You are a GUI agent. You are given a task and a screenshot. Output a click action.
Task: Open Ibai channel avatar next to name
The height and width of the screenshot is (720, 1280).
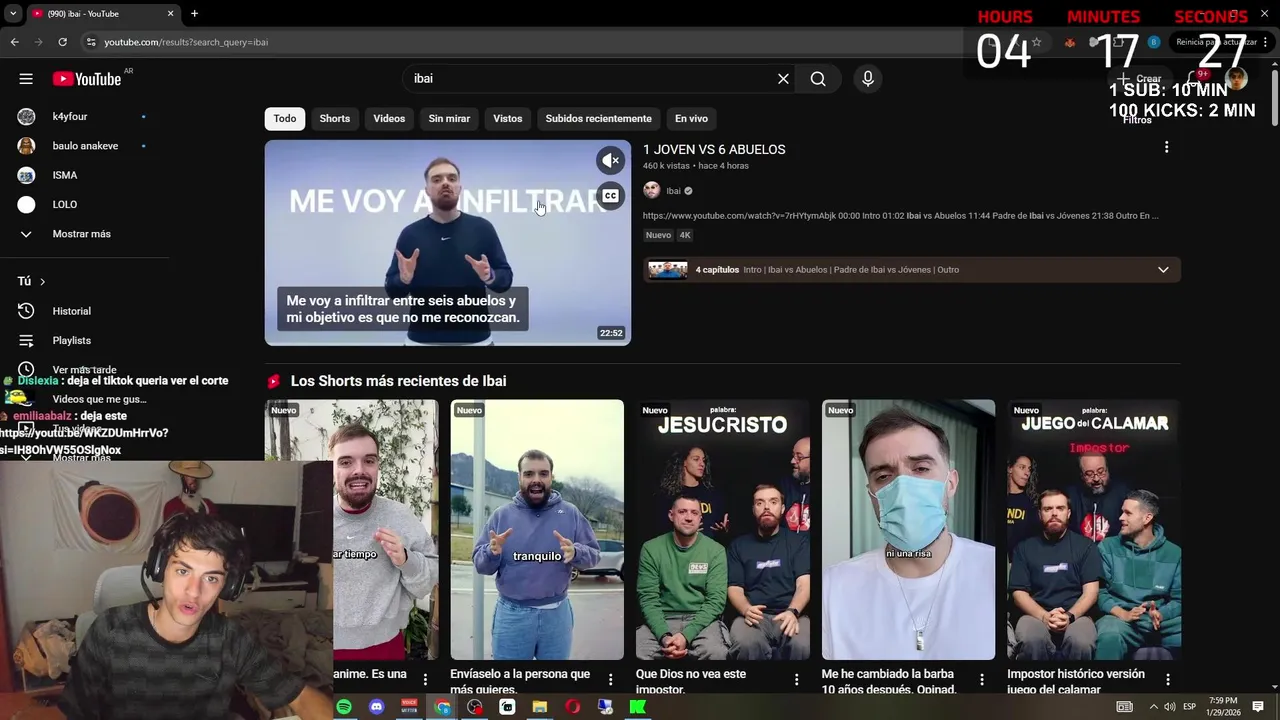[x=652, y=190]
